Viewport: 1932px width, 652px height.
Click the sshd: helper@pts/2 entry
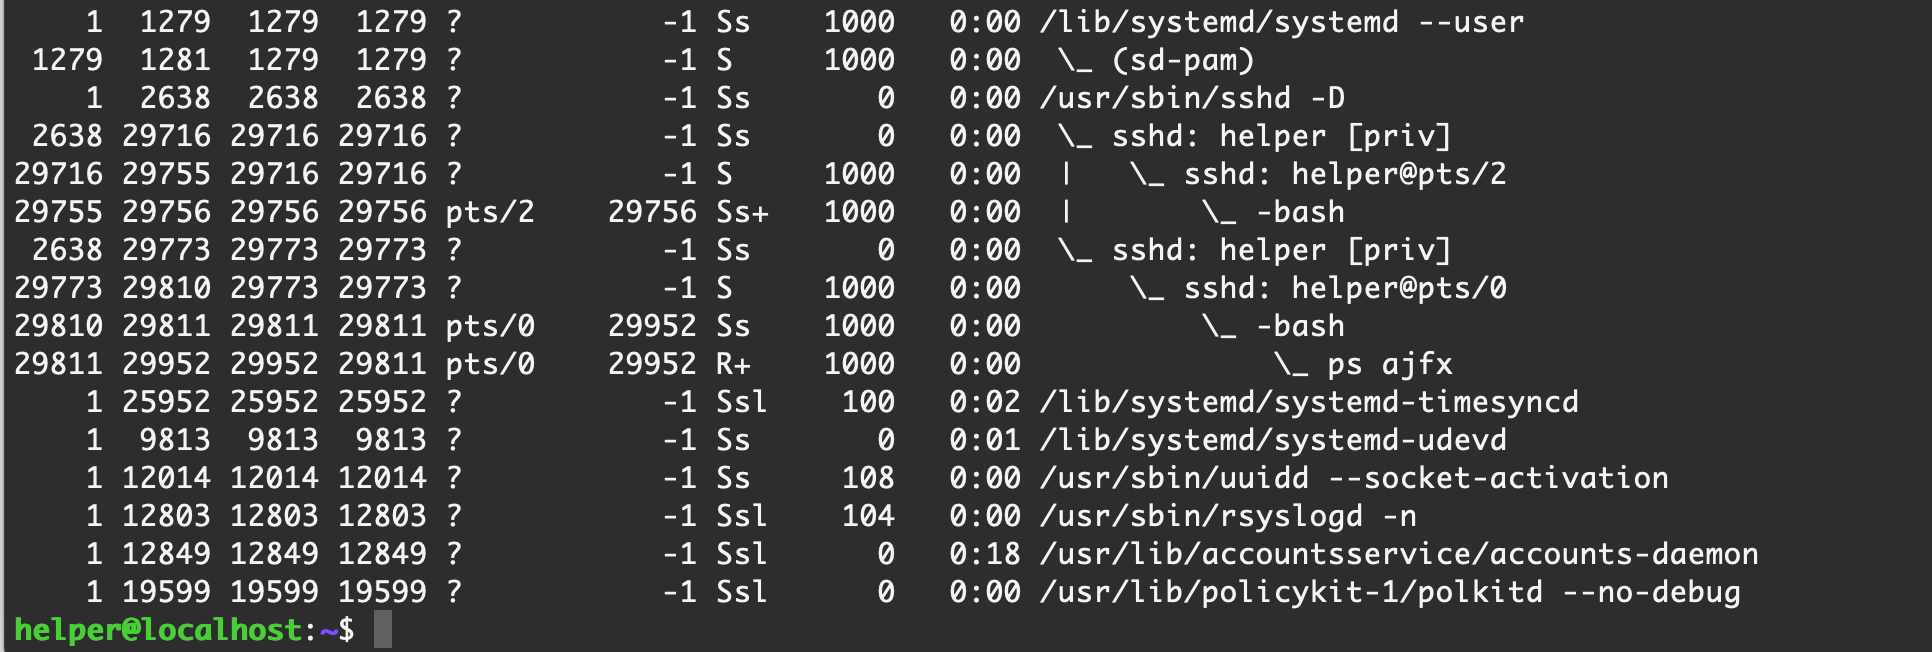(x=1344, y=174)
